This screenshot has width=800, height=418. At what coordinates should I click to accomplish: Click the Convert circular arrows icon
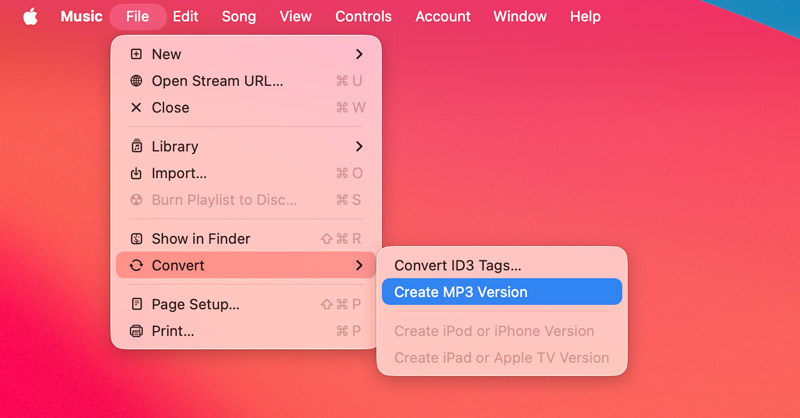click(136, 265)
